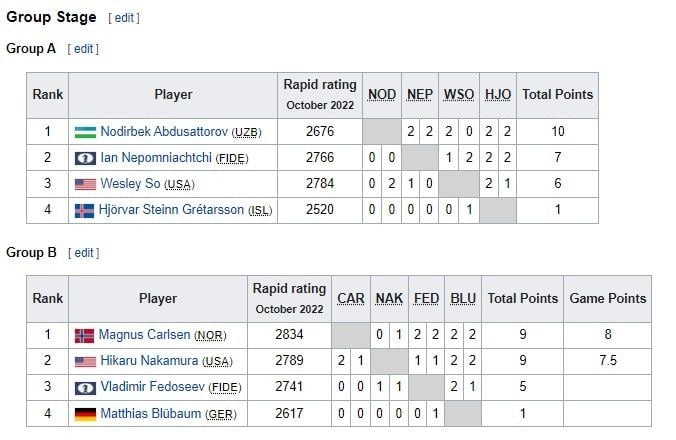The width and height of the screenshot is (676, 440).
Task: Click USA flag icon beside Wesley So
Action: tap(85, 184)
